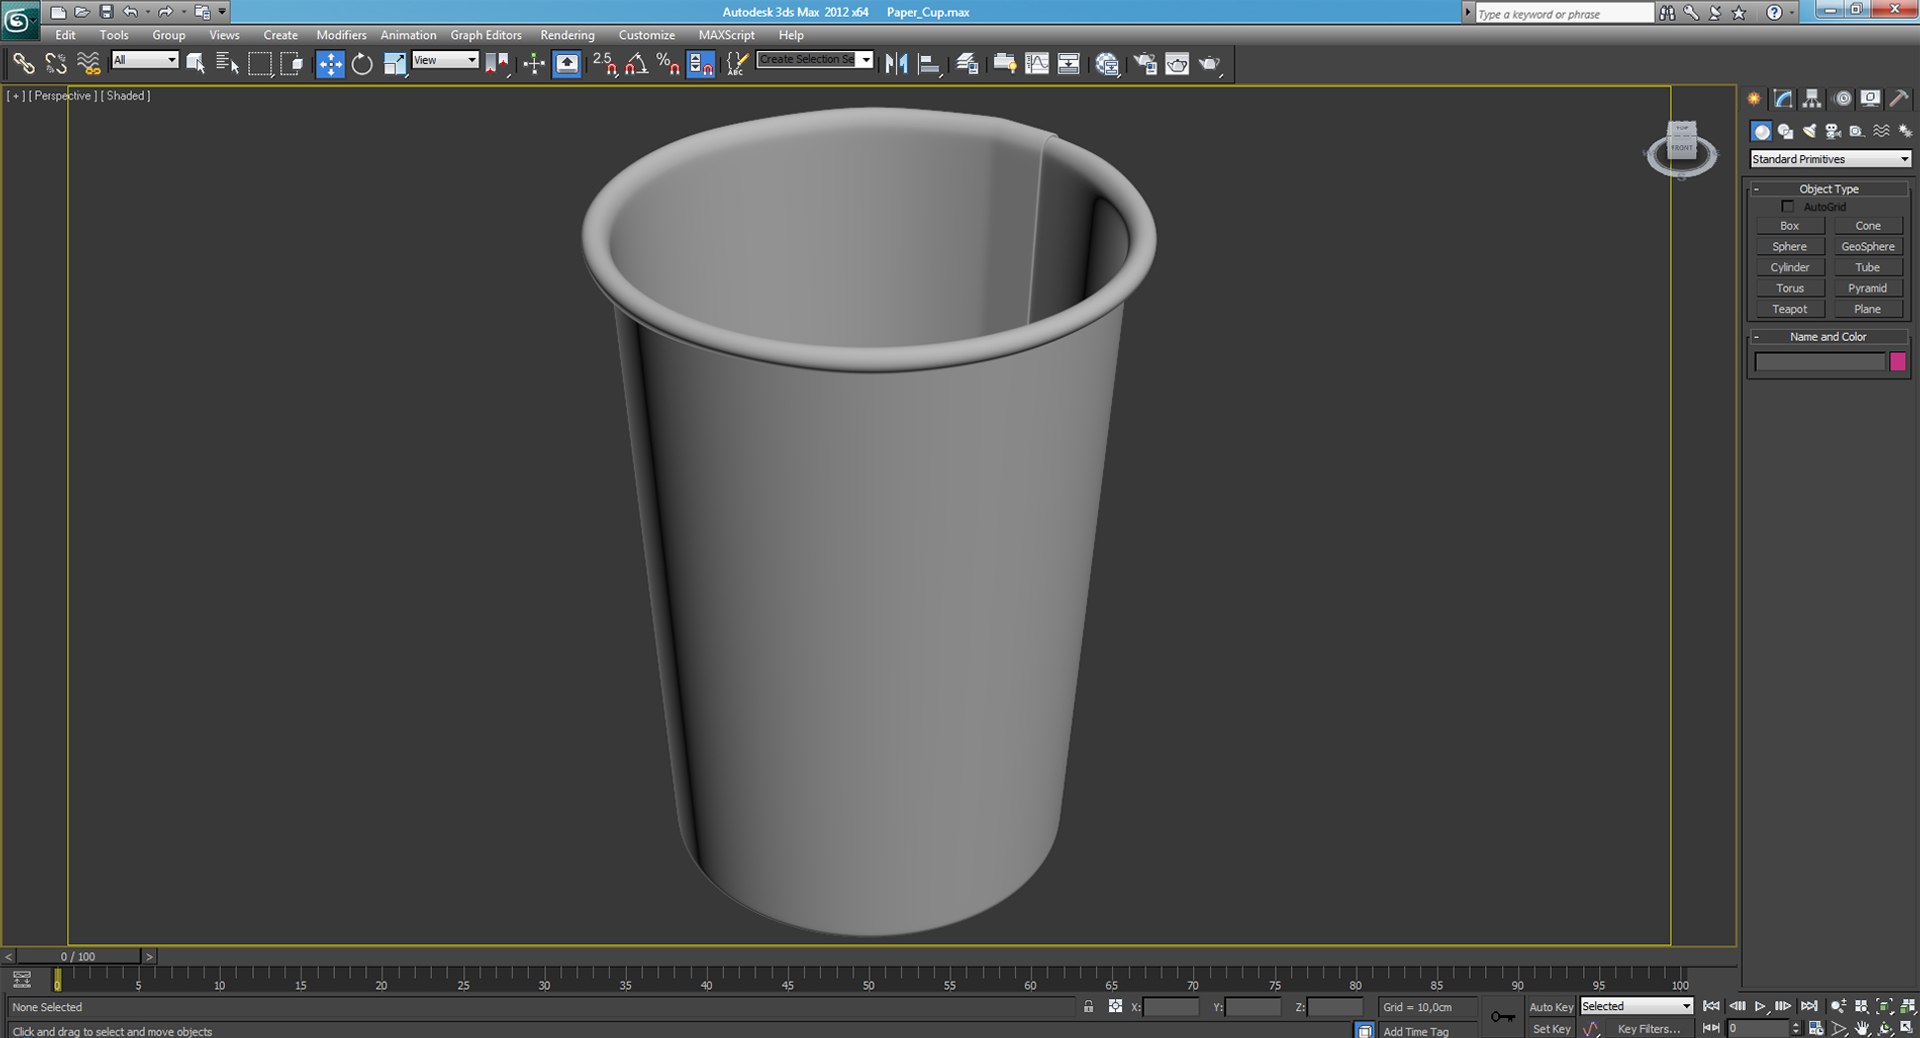Click the Mirror tool
The image size is (1920, 1038).
[x=897, y=64]
